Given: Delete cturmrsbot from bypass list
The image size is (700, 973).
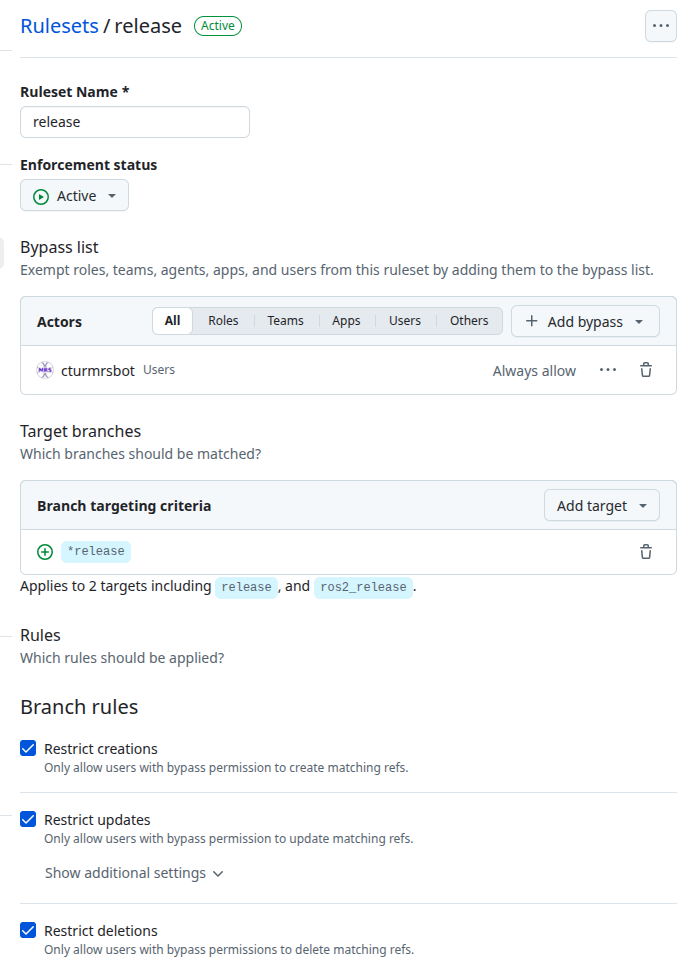Looking at the screenshot, I should point(646,370).
